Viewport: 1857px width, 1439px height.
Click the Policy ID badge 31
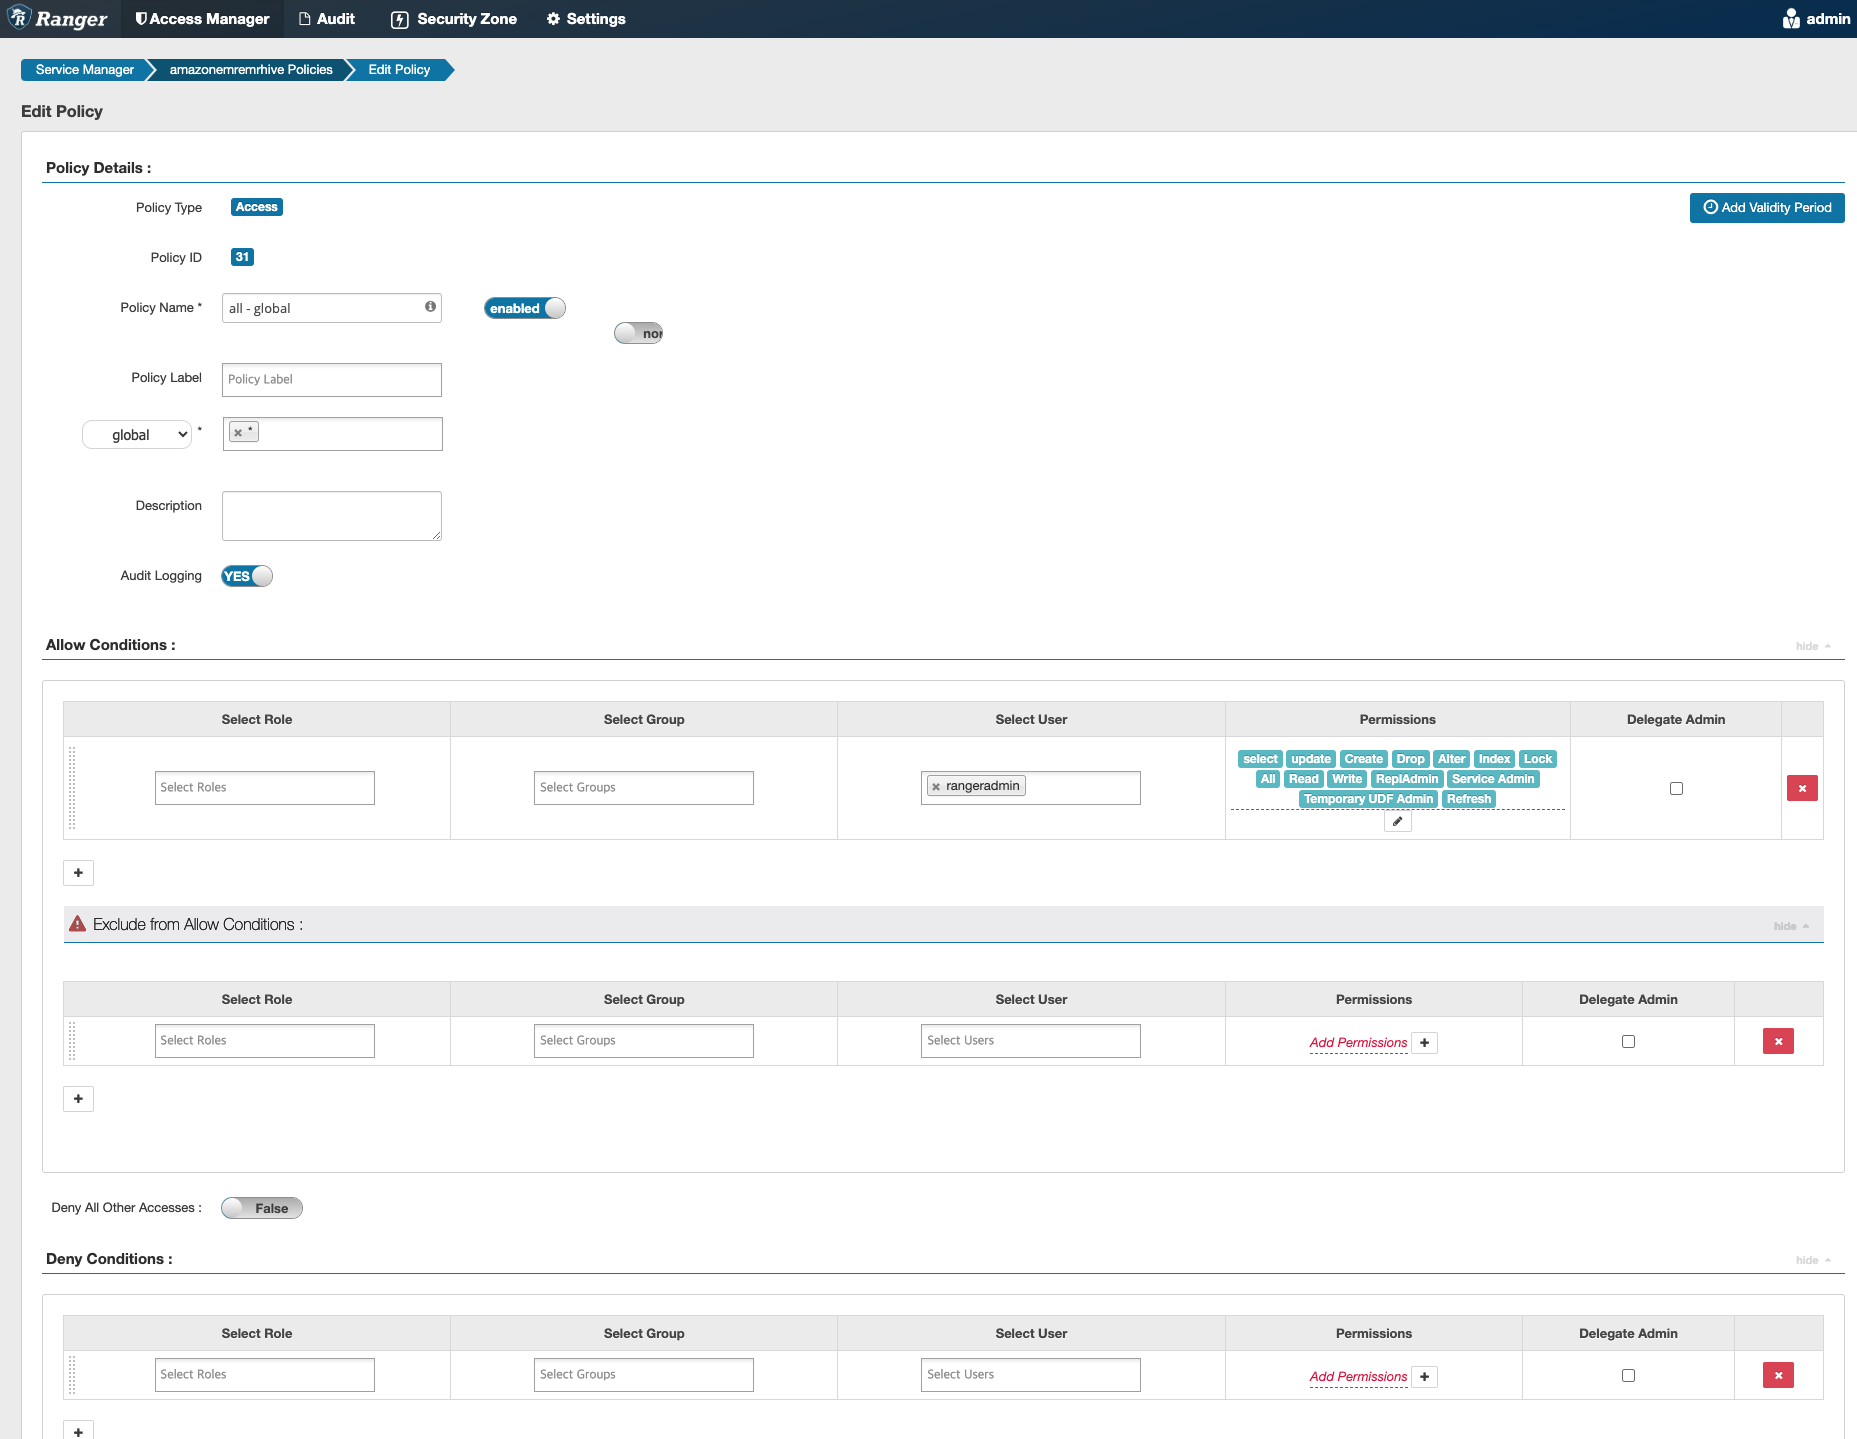click(x=242, y=257)
